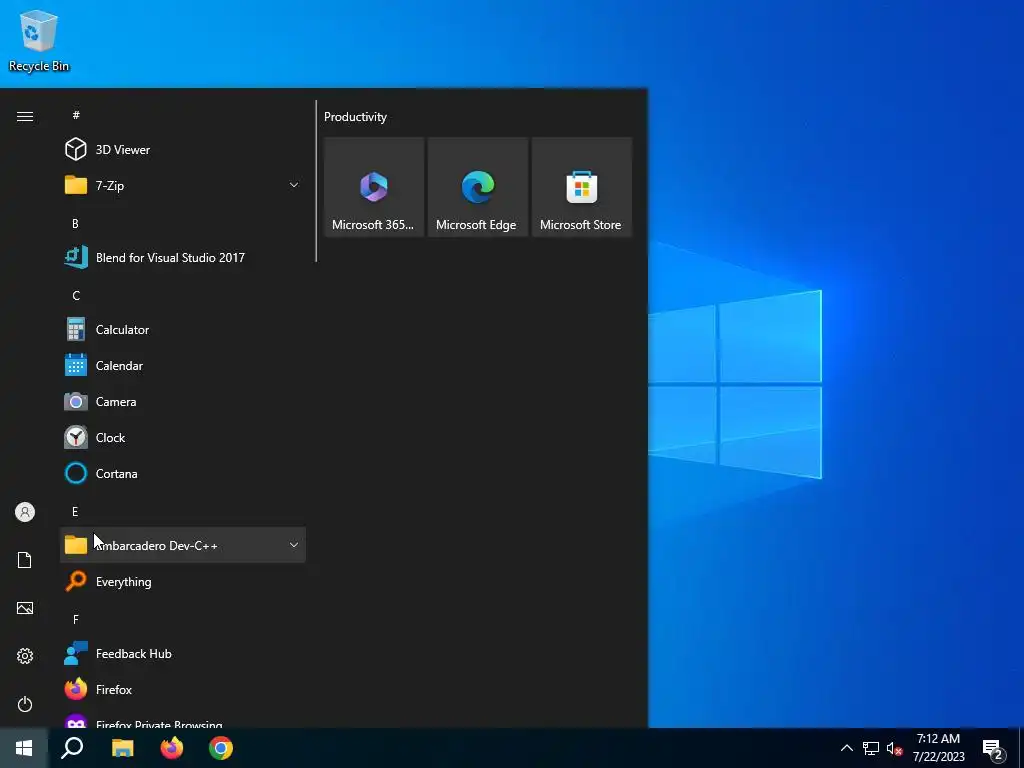Click the Start app list scrollbar
The width and height of the screenshot is (1024, 768).
point(316,181)
